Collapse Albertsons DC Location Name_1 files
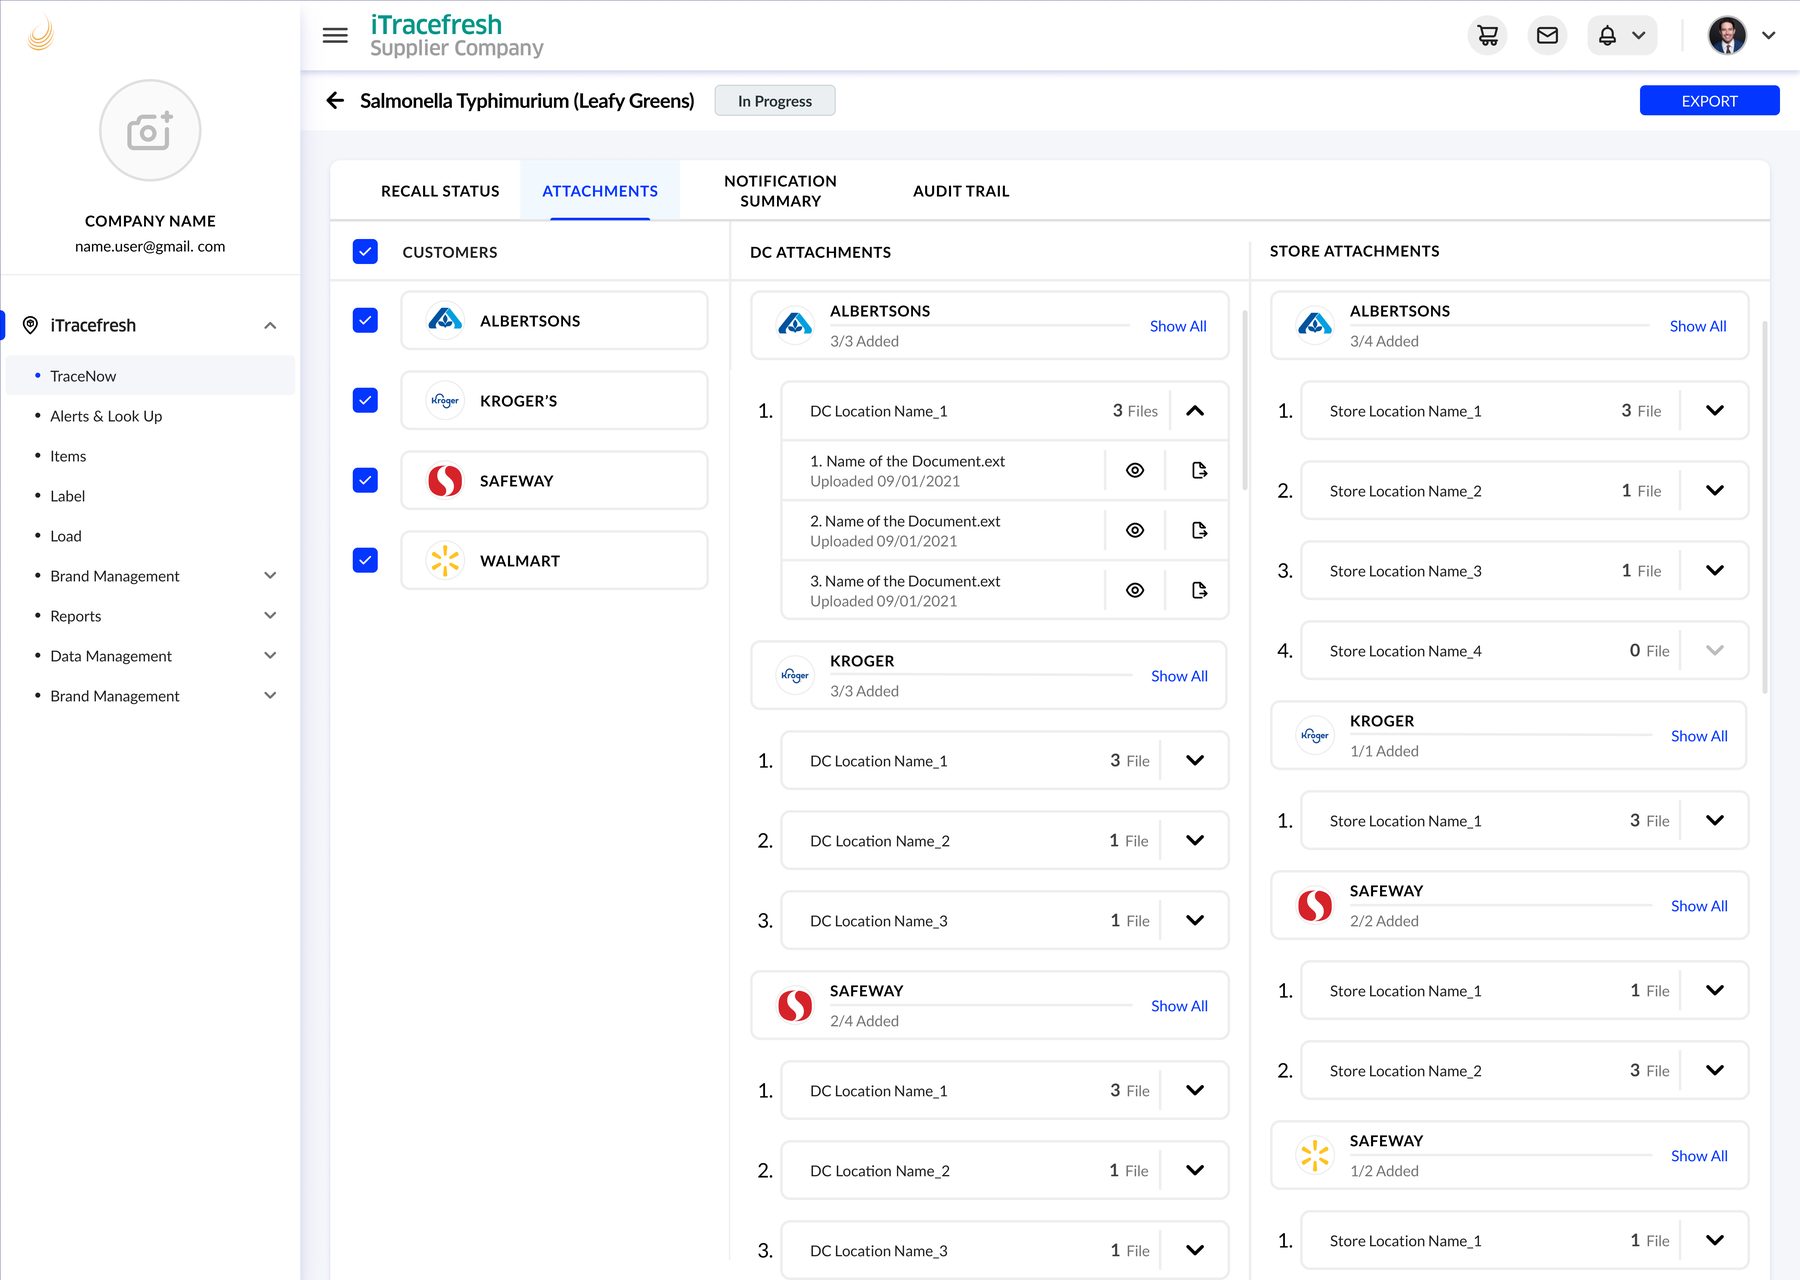This screenshot has width=1800, height=1280. (1195, 411)
